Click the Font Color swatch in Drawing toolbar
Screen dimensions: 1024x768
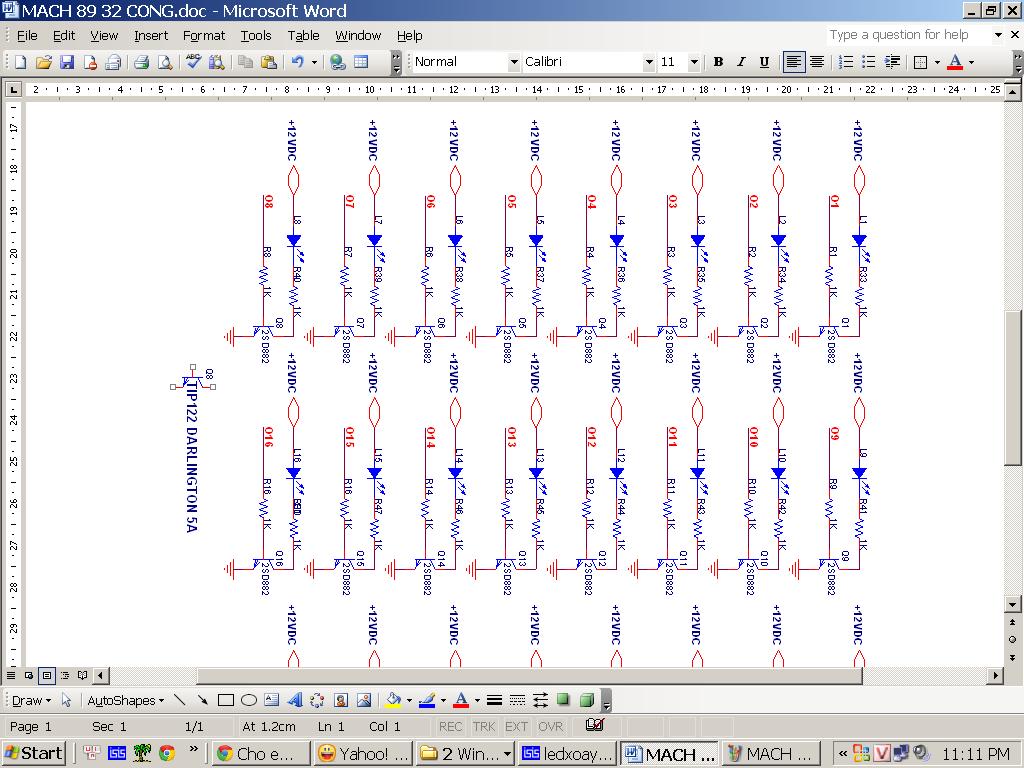461,700
